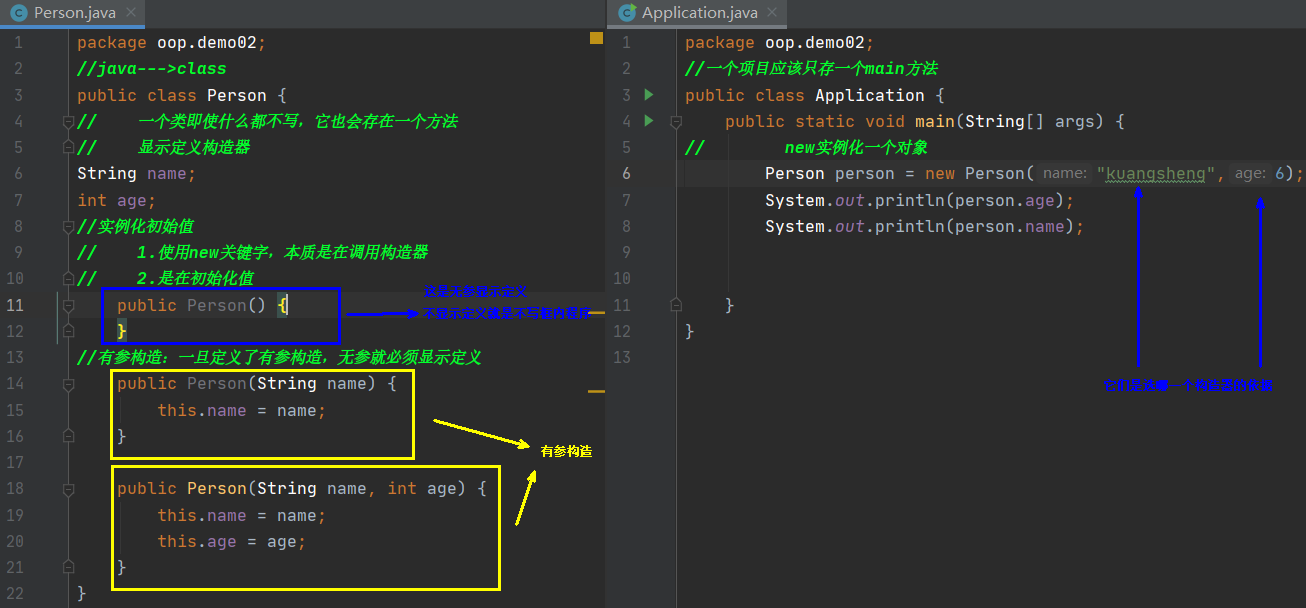Click the comment on line 13 starting '//有参构造'
The width and height of the screenshot is (1306, 608).
[280, 358]
